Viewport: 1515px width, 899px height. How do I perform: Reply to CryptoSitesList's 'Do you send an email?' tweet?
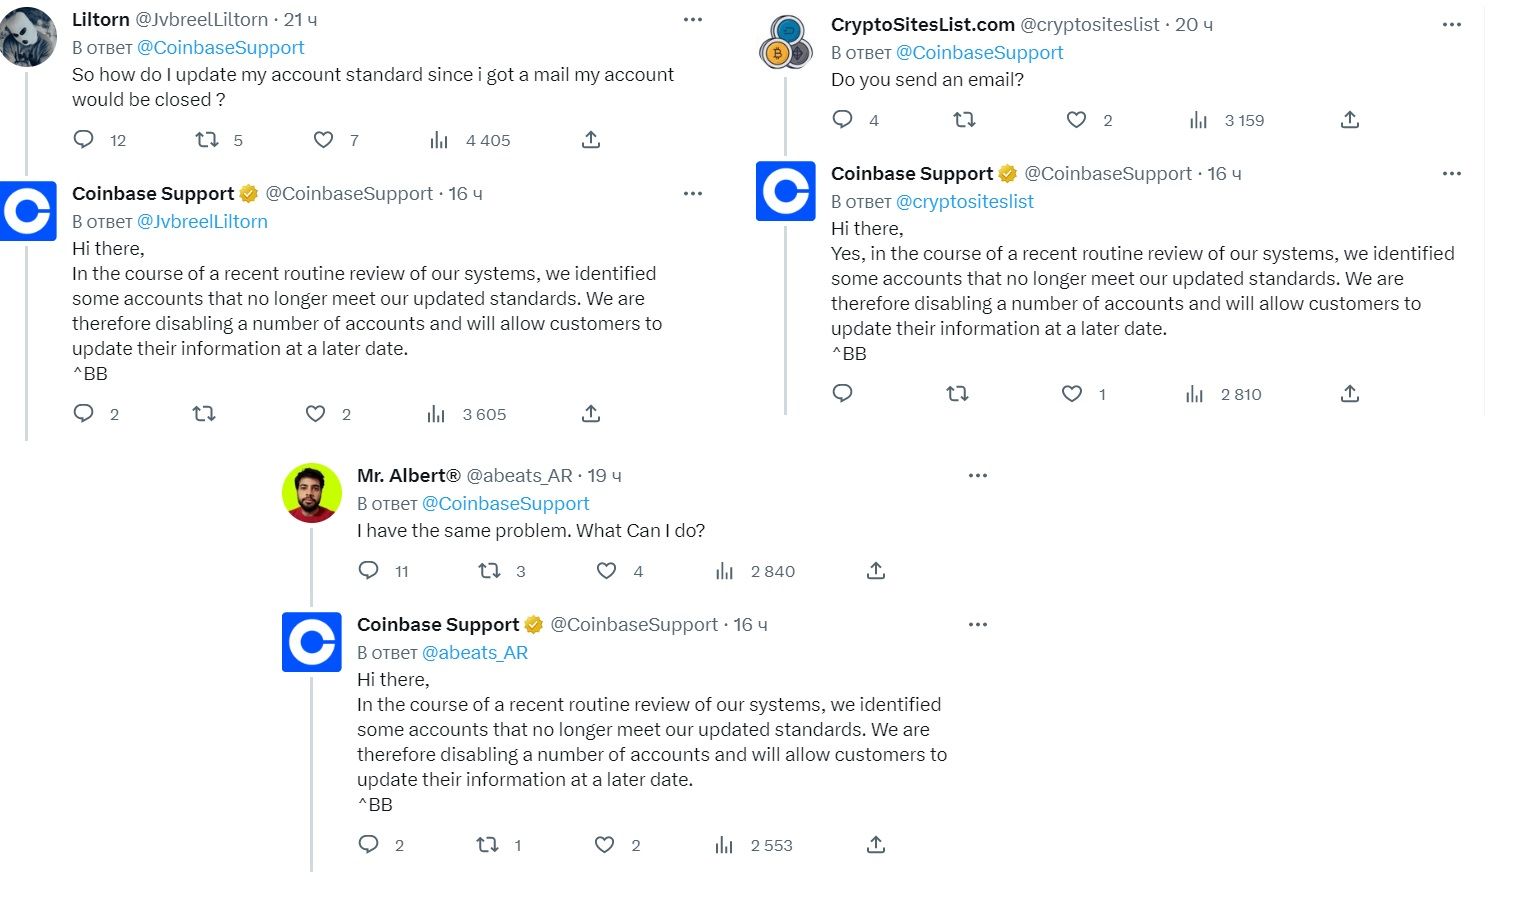click(x=843, y=120)
